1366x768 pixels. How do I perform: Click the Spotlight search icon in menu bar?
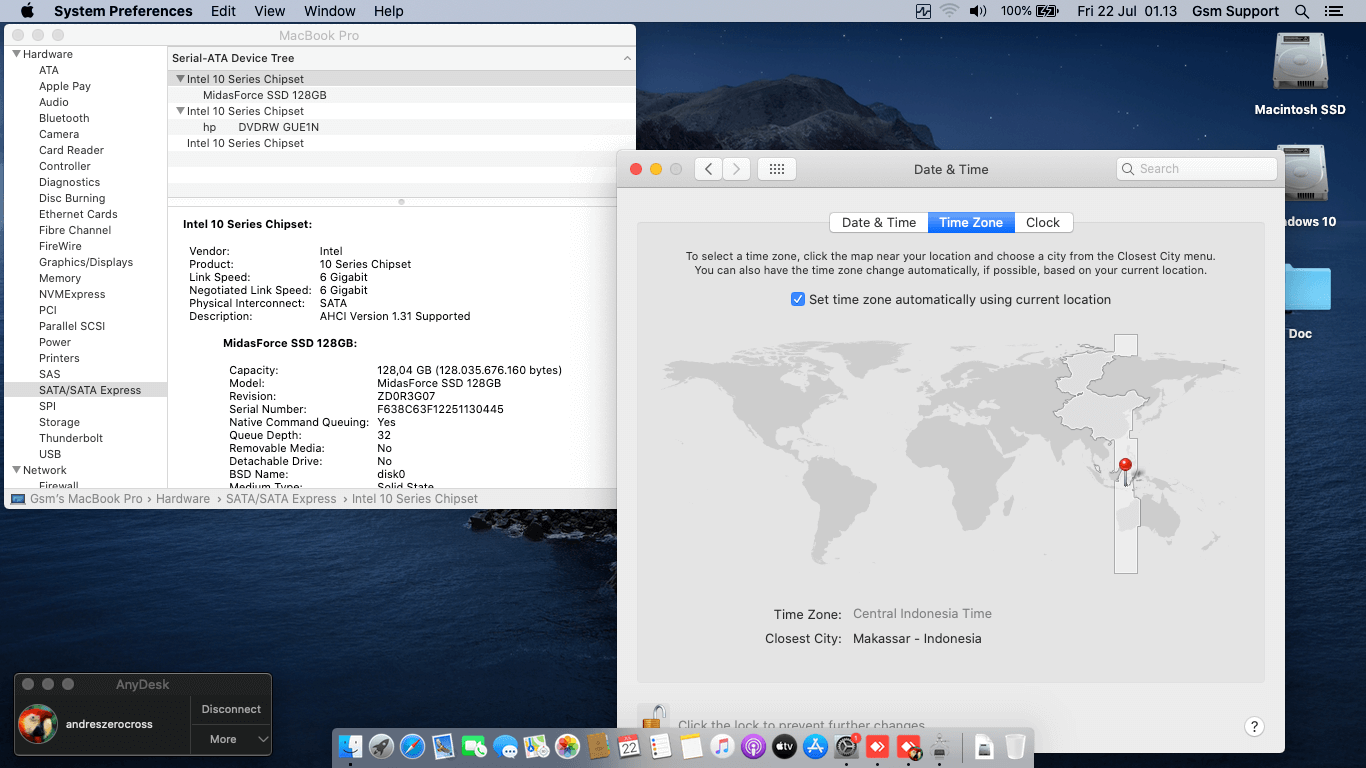click(1302, 11)
